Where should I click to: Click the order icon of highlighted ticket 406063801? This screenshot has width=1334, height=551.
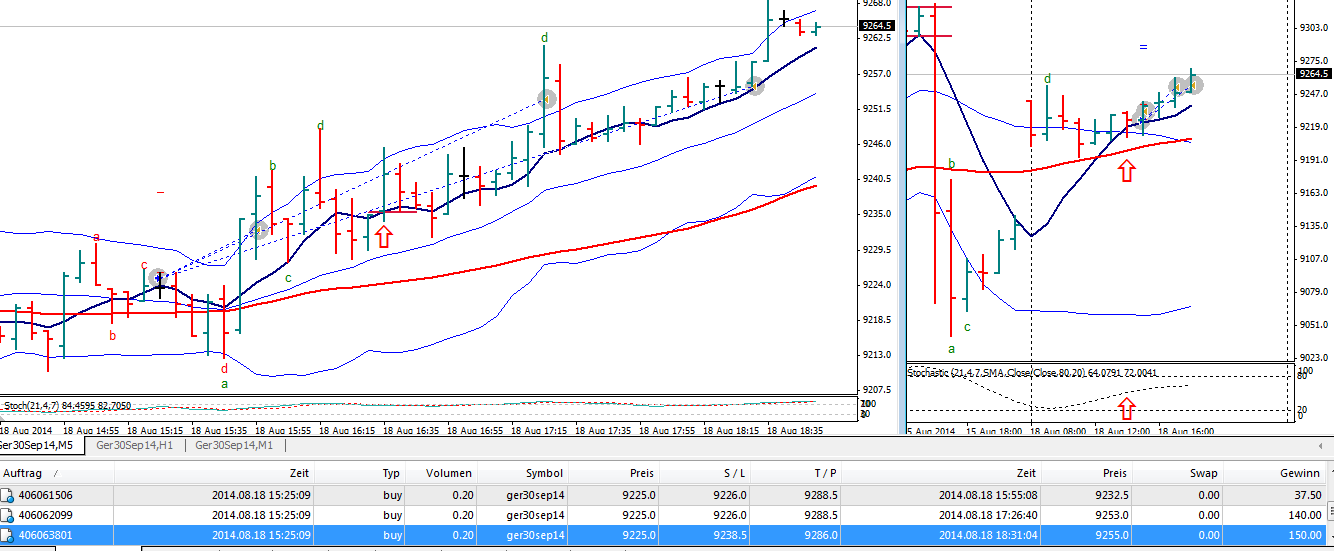pyautogui.click(x=8, y=535)
